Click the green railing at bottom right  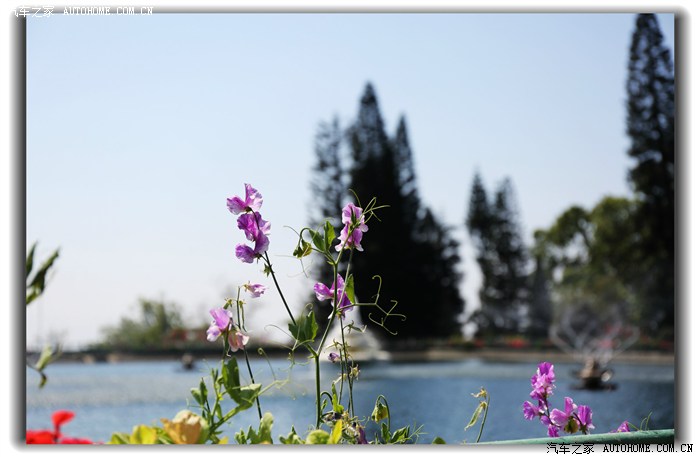point(600,437)
